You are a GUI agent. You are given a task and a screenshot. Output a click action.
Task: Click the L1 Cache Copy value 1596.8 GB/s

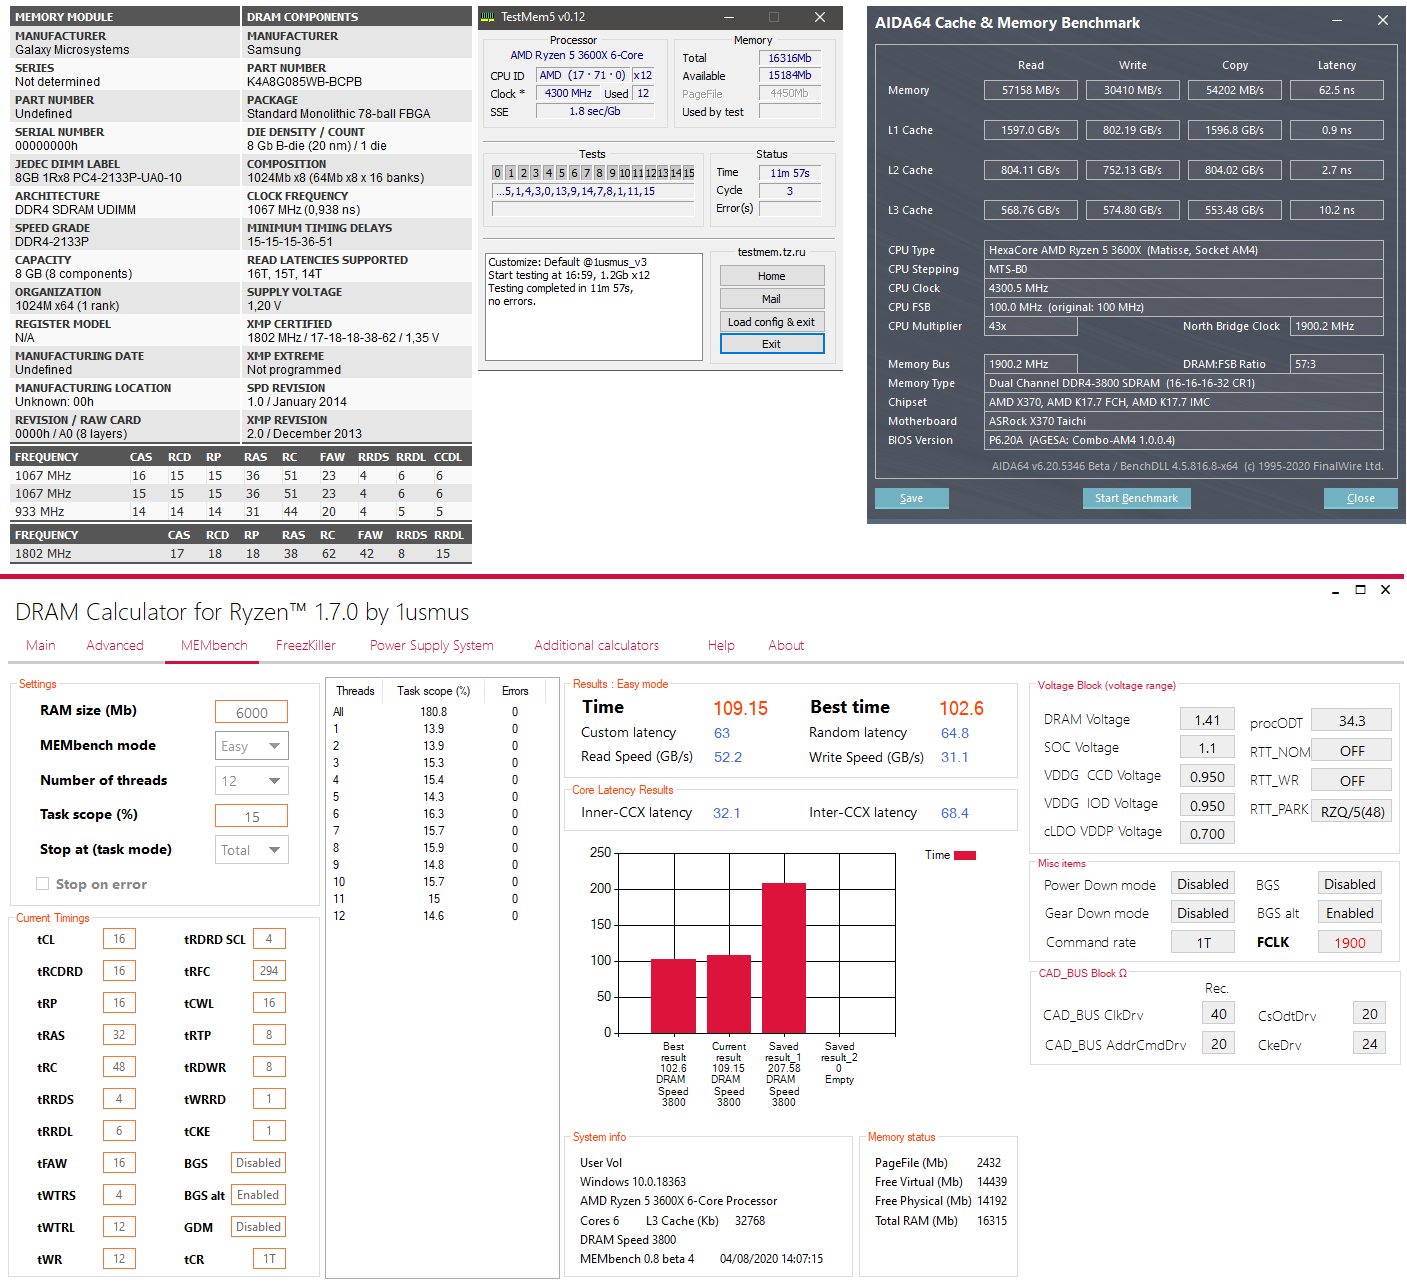pos(1234,130)
